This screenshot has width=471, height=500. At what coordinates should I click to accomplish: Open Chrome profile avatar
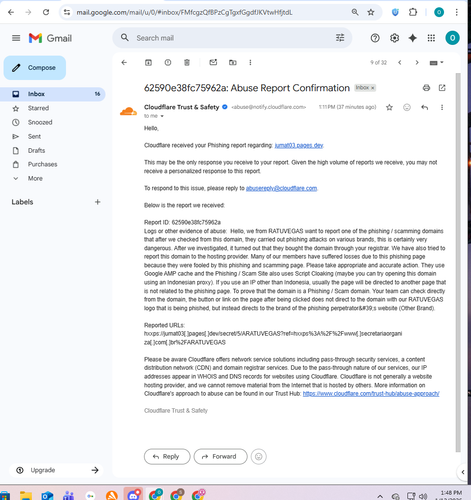click(439, 12)
